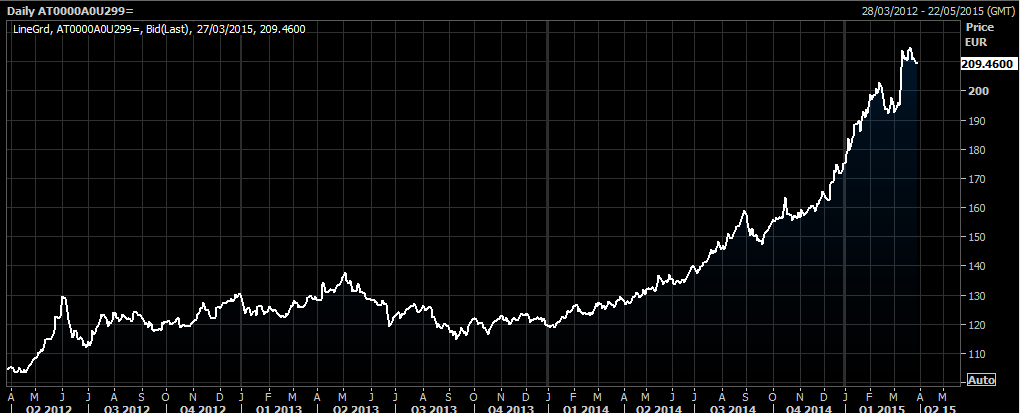Viewport: 1020px width, 413px height.
Task: Click the Q3 2013 quarter label
Action: (x=433, y=408)
